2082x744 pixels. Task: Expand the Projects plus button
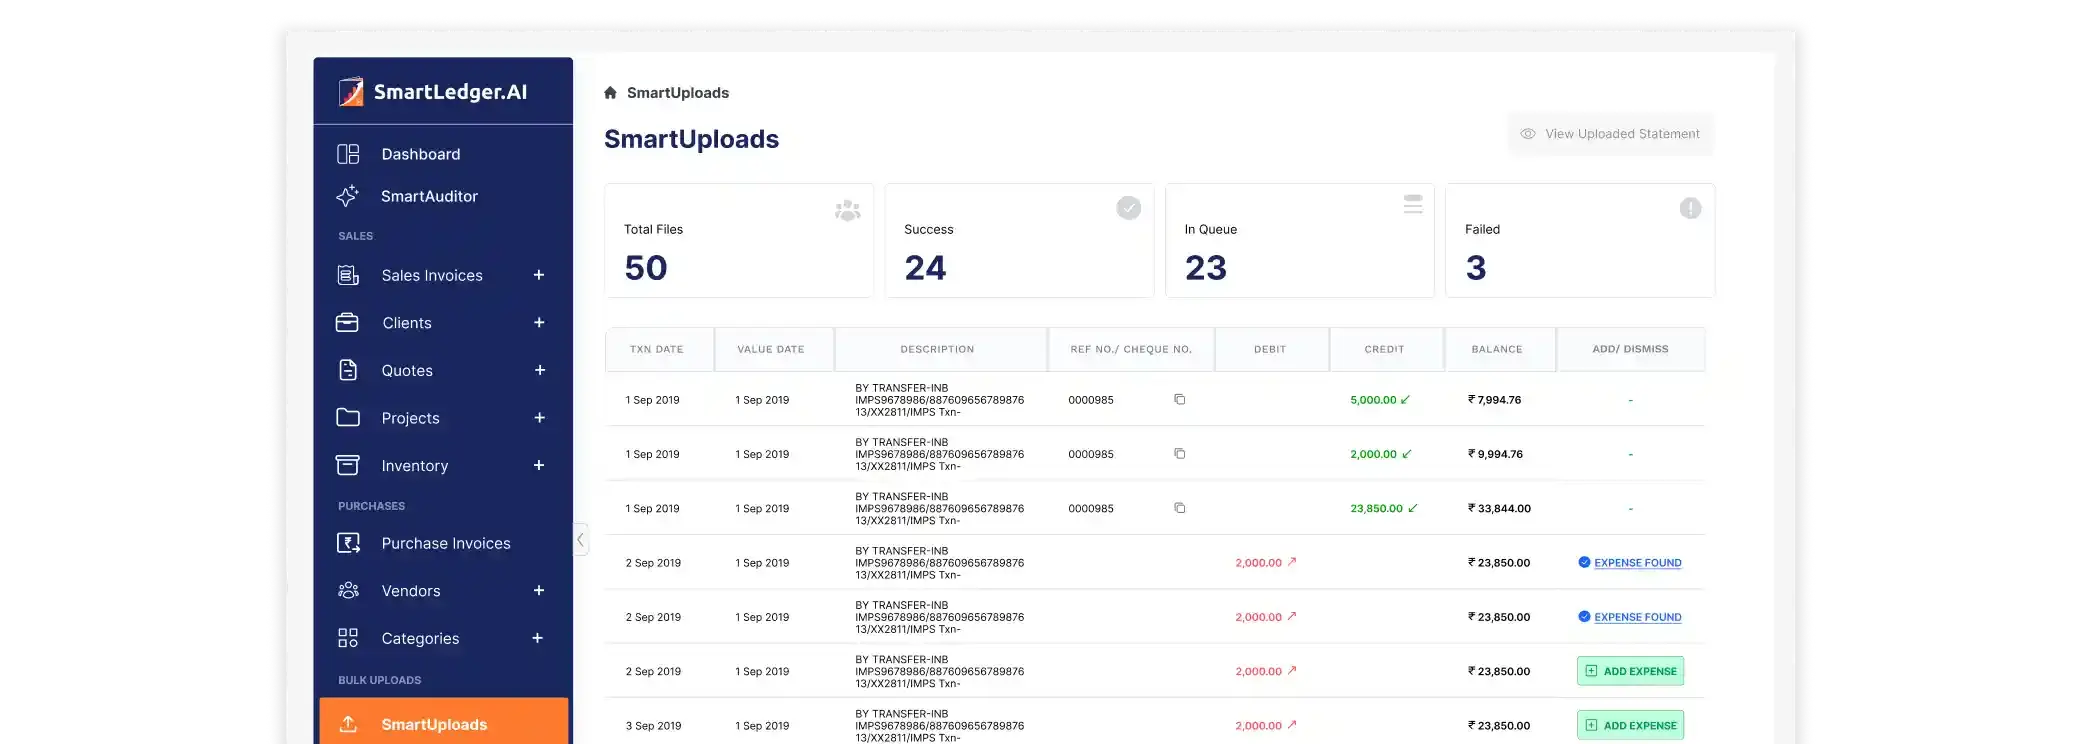click(x=540, y=417)
